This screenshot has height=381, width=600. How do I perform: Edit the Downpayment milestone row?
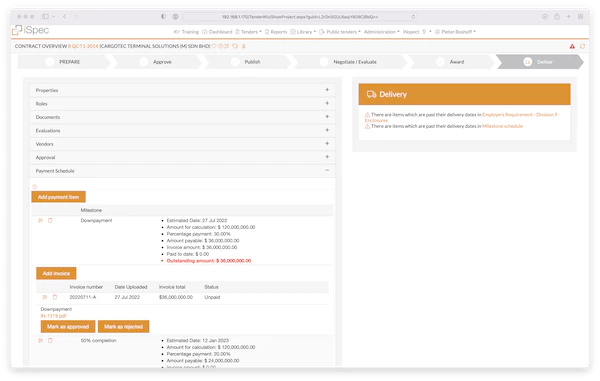(x=40, y=220)
